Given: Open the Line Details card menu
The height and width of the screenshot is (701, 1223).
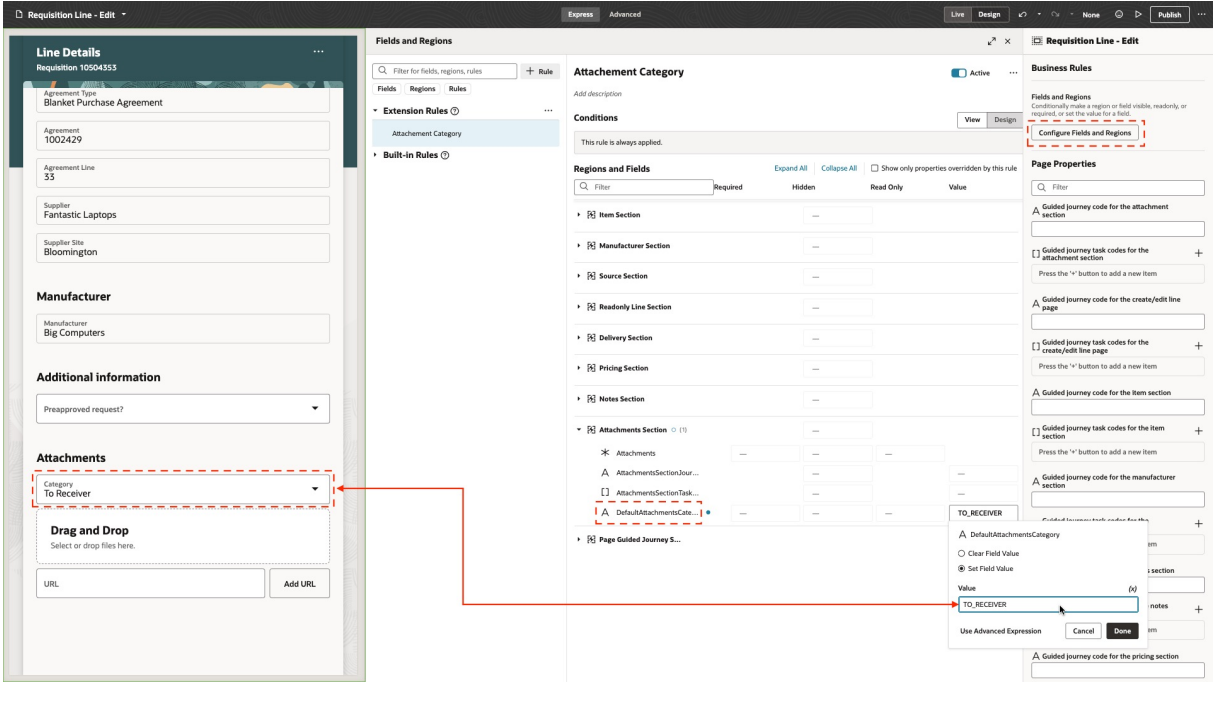Looking at the screenshot, I should click(x=318, y=51).
